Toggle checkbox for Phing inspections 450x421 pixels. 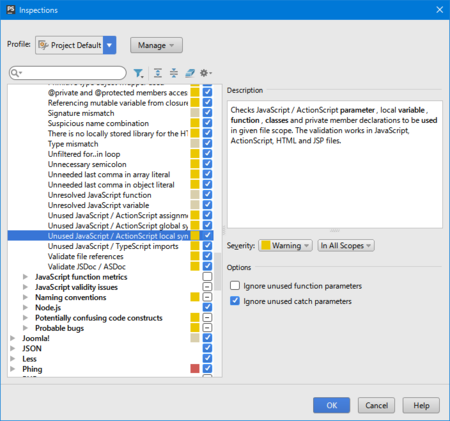pyautogui.click(x=207, y=368)
